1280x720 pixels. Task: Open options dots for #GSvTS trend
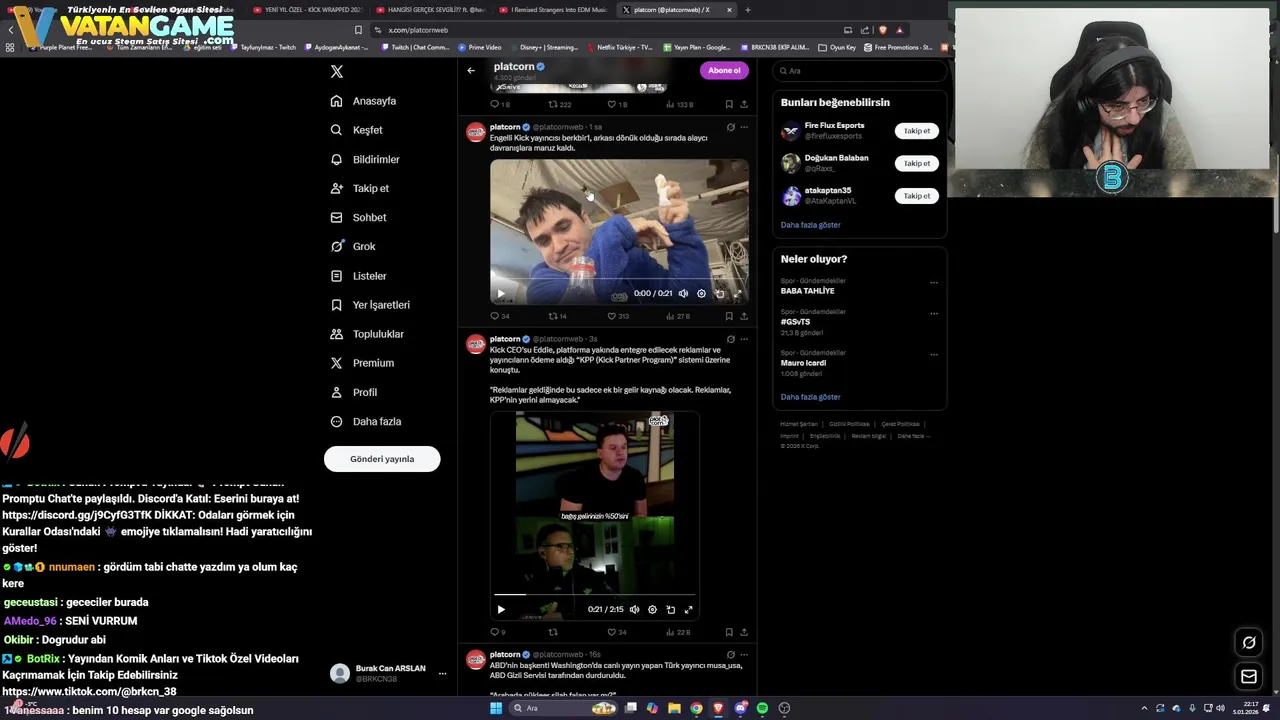(x=934, y=313)
